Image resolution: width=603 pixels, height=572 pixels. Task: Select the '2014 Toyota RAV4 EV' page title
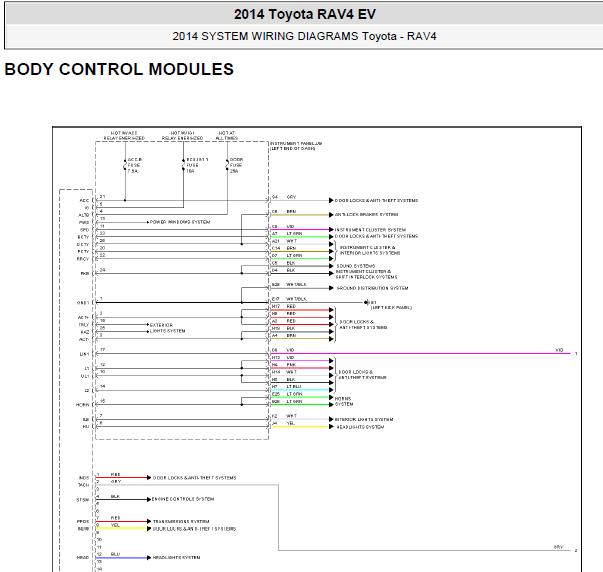pos(305,14)
